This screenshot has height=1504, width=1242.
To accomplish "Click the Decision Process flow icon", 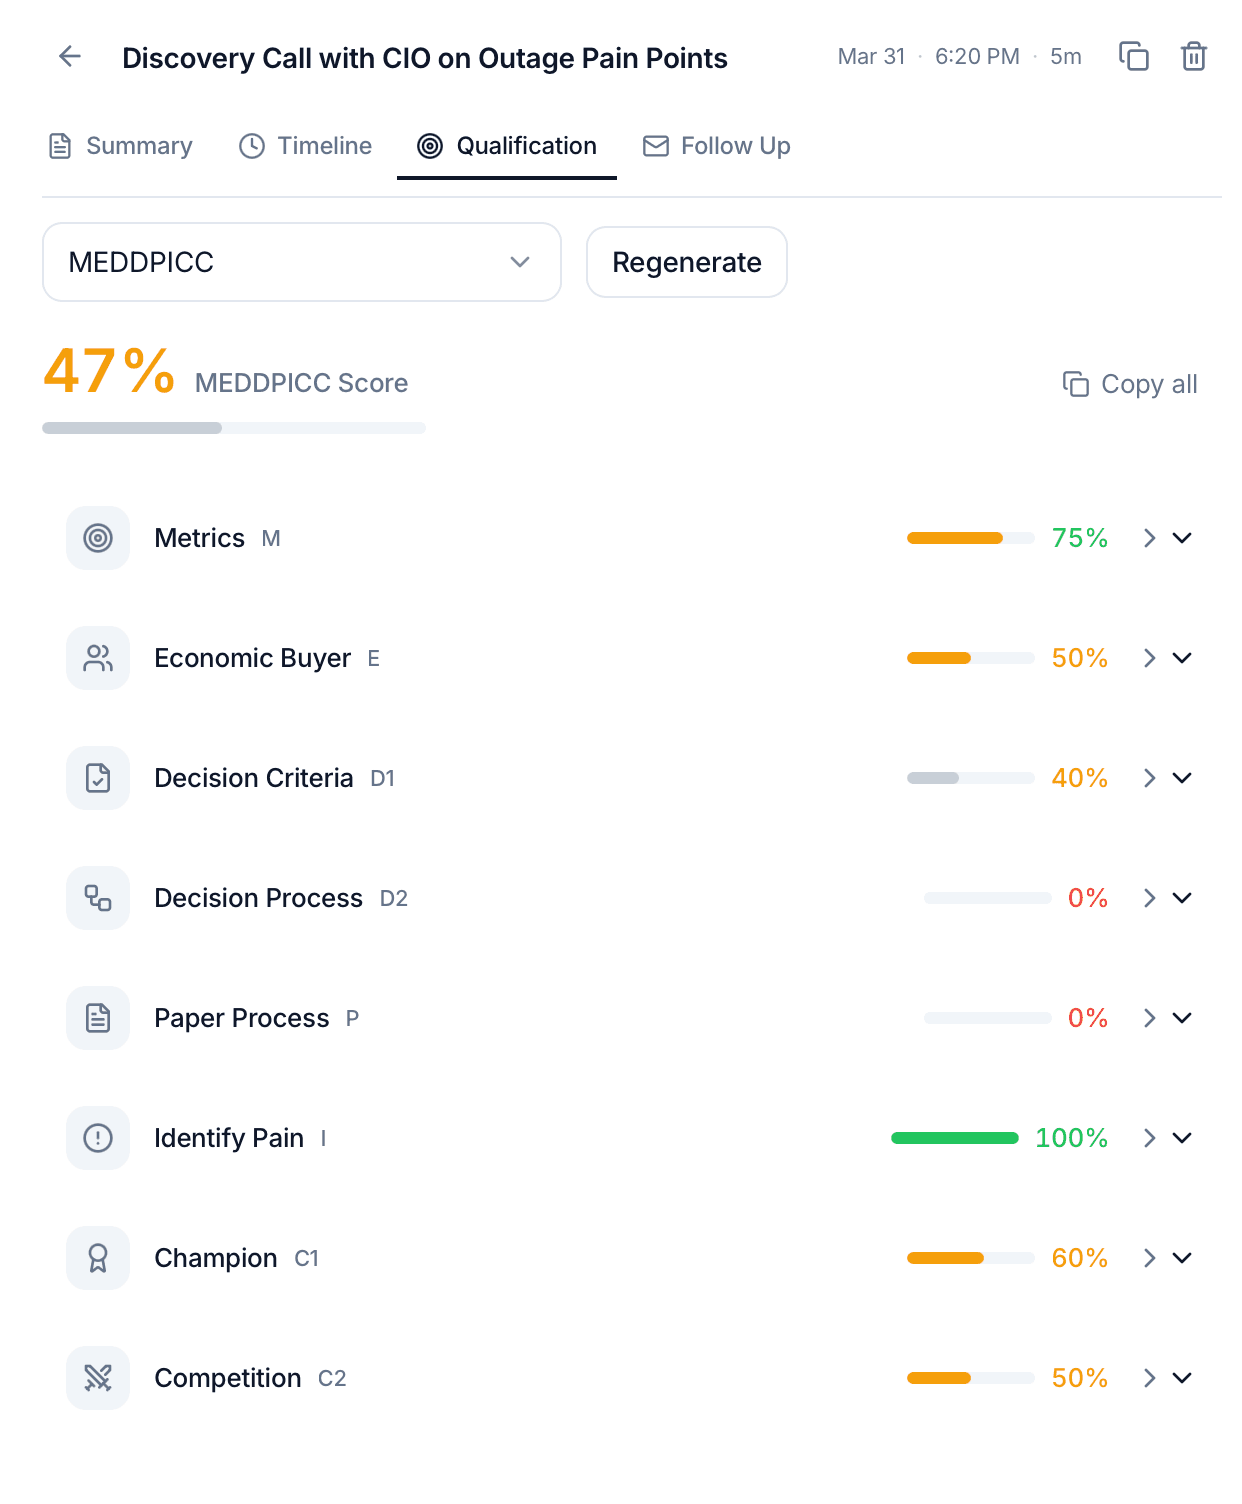I will (98, 898).
